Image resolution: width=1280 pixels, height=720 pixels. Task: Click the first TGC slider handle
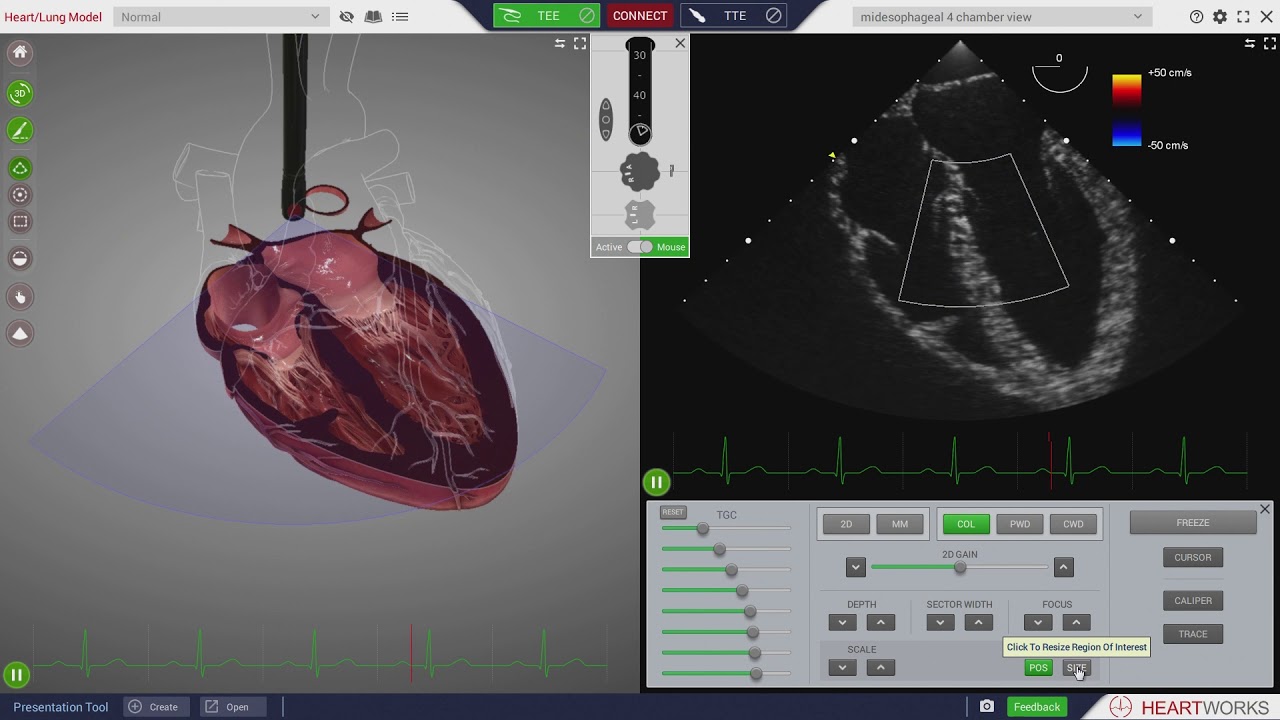click(x=703, y=528)
